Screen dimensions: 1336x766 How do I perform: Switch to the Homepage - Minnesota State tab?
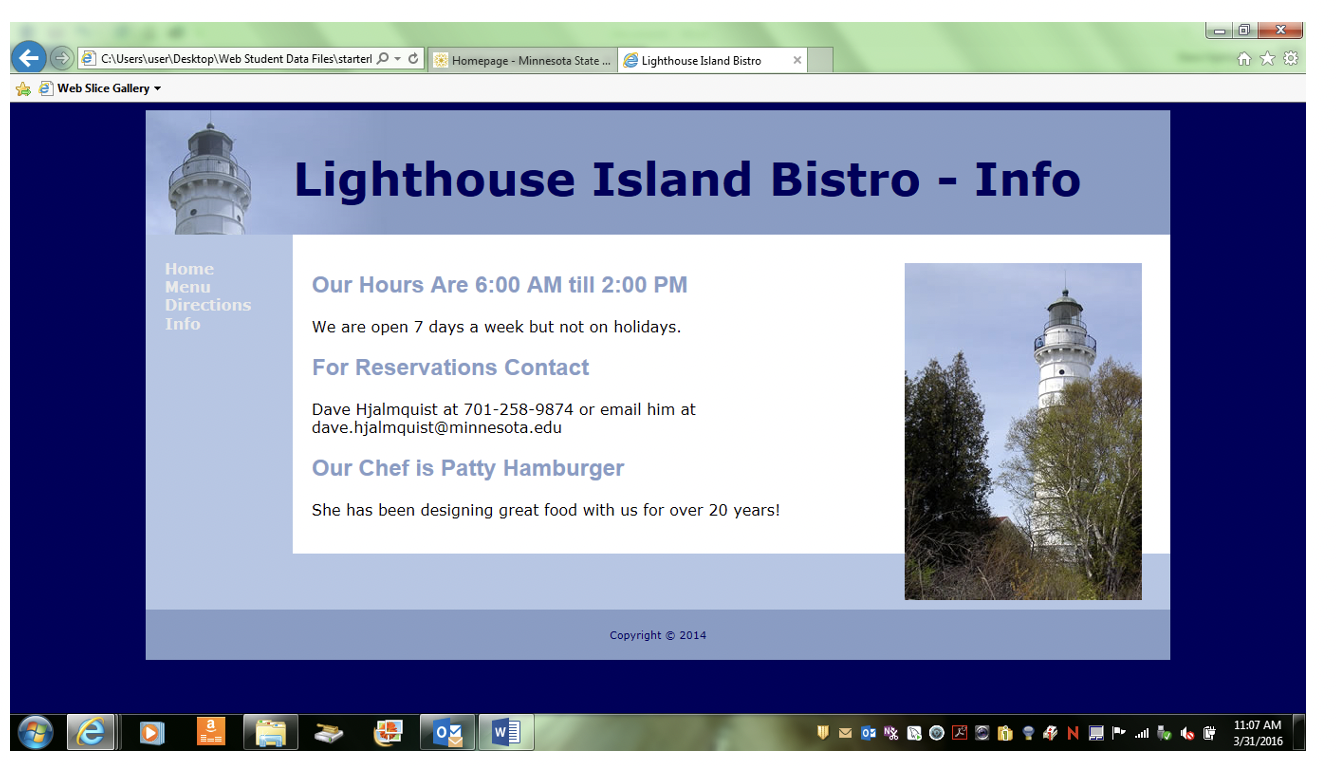pos(521,60)
